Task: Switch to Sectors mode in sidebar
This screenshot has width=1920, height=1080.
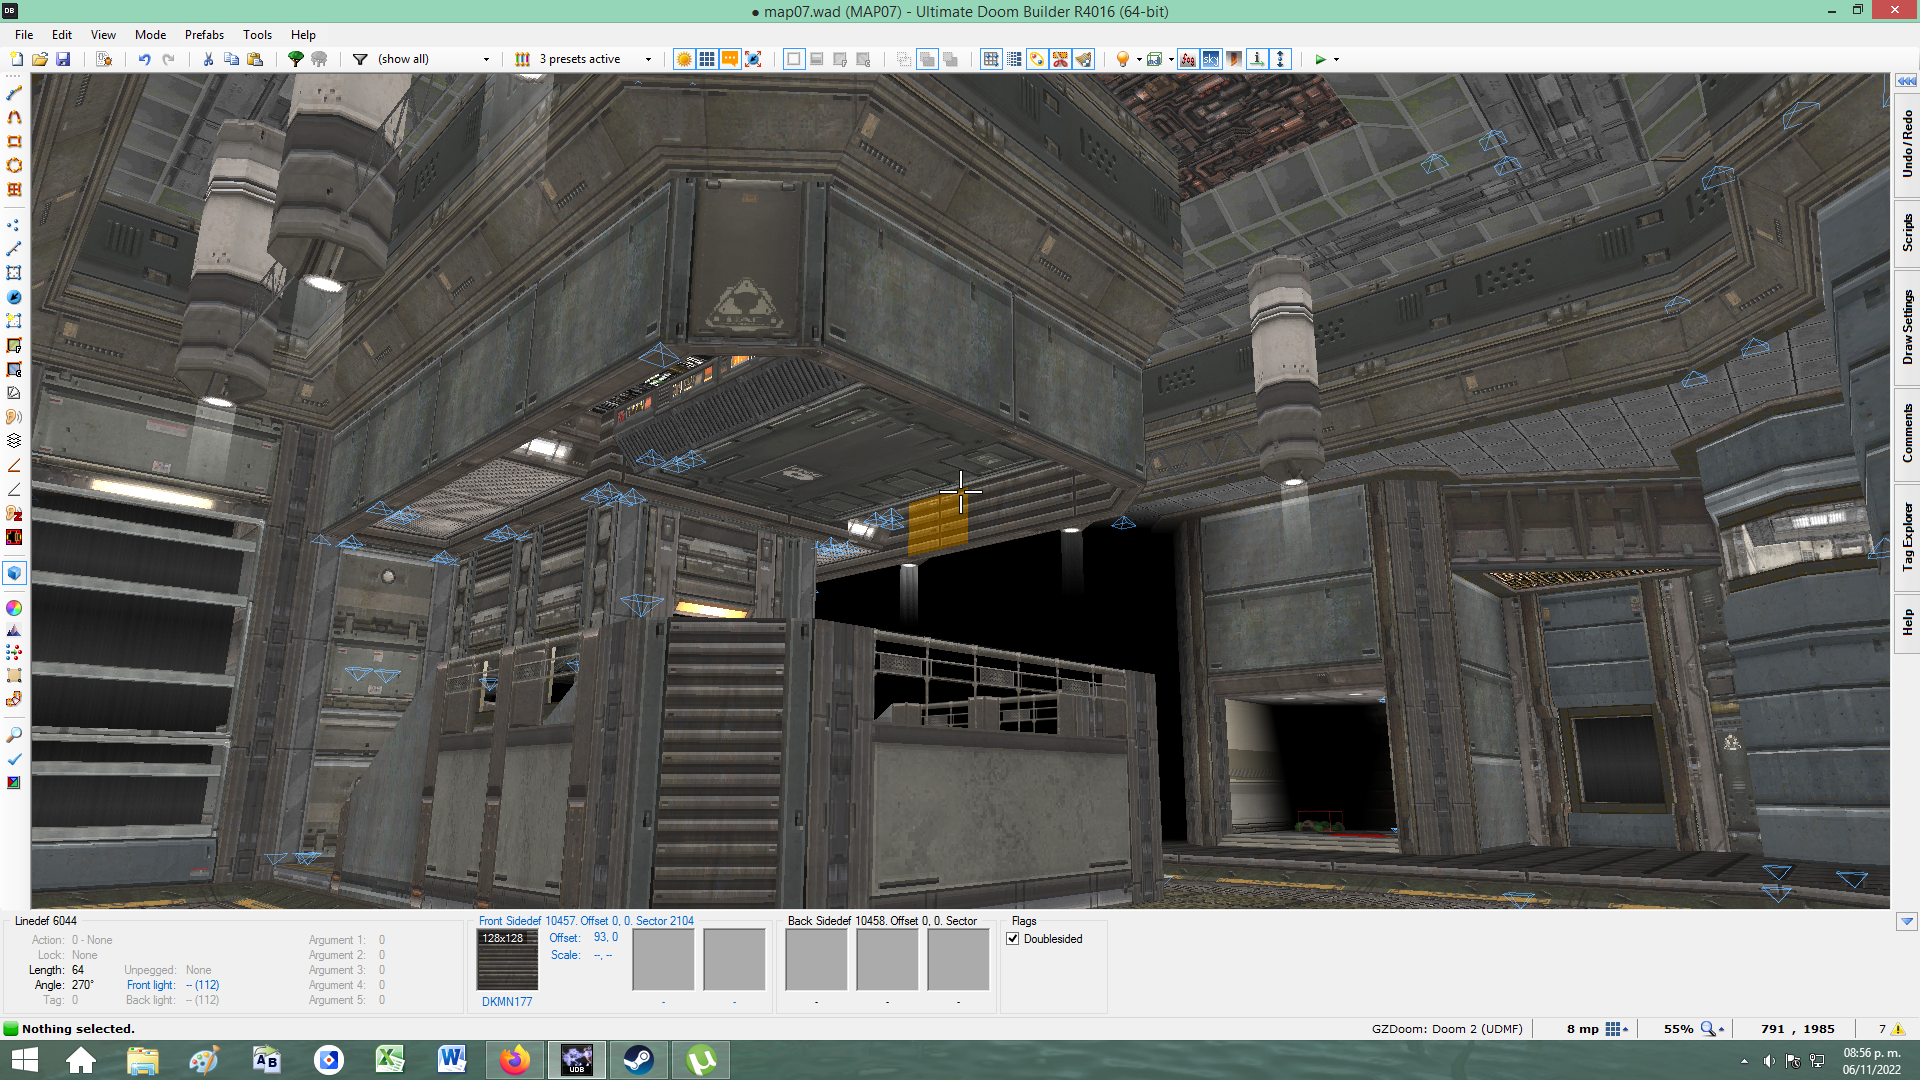Action: click(14, 273)
